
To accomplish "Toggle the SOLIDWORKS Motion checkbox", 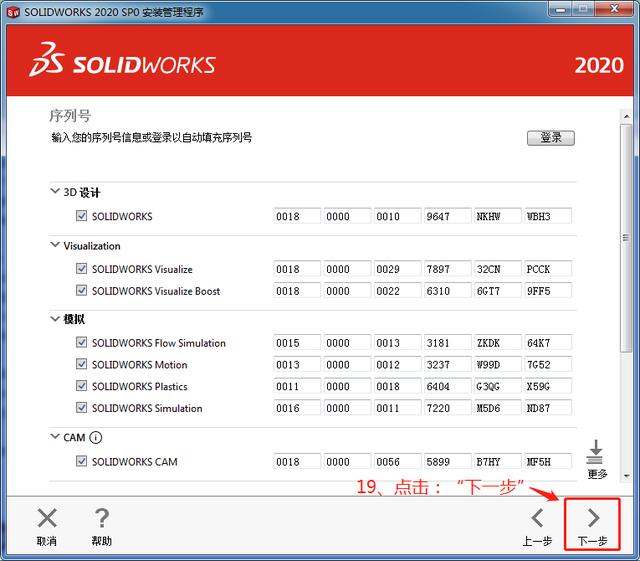I will pos(81,365).
